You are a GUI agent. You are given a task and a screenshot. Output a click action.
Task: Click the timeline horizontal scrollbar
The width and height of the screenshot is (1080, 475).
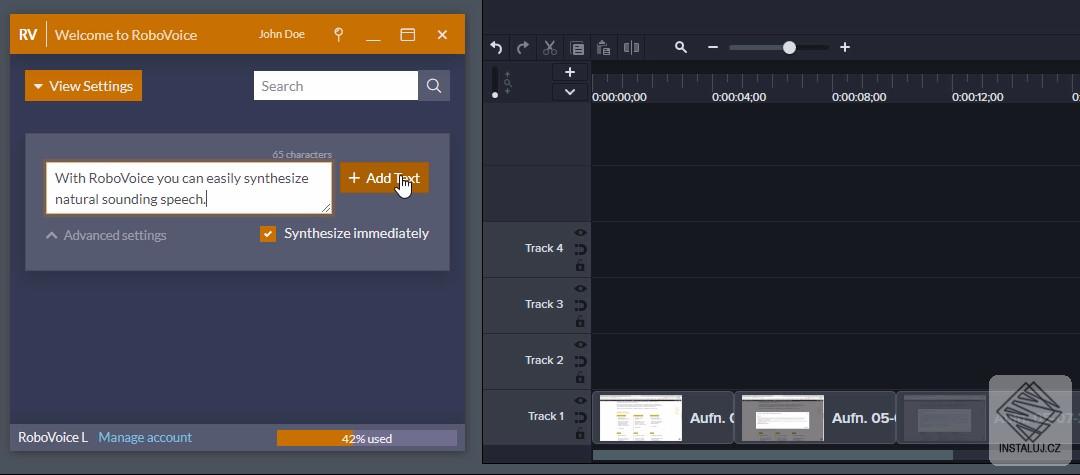(773, 455)
